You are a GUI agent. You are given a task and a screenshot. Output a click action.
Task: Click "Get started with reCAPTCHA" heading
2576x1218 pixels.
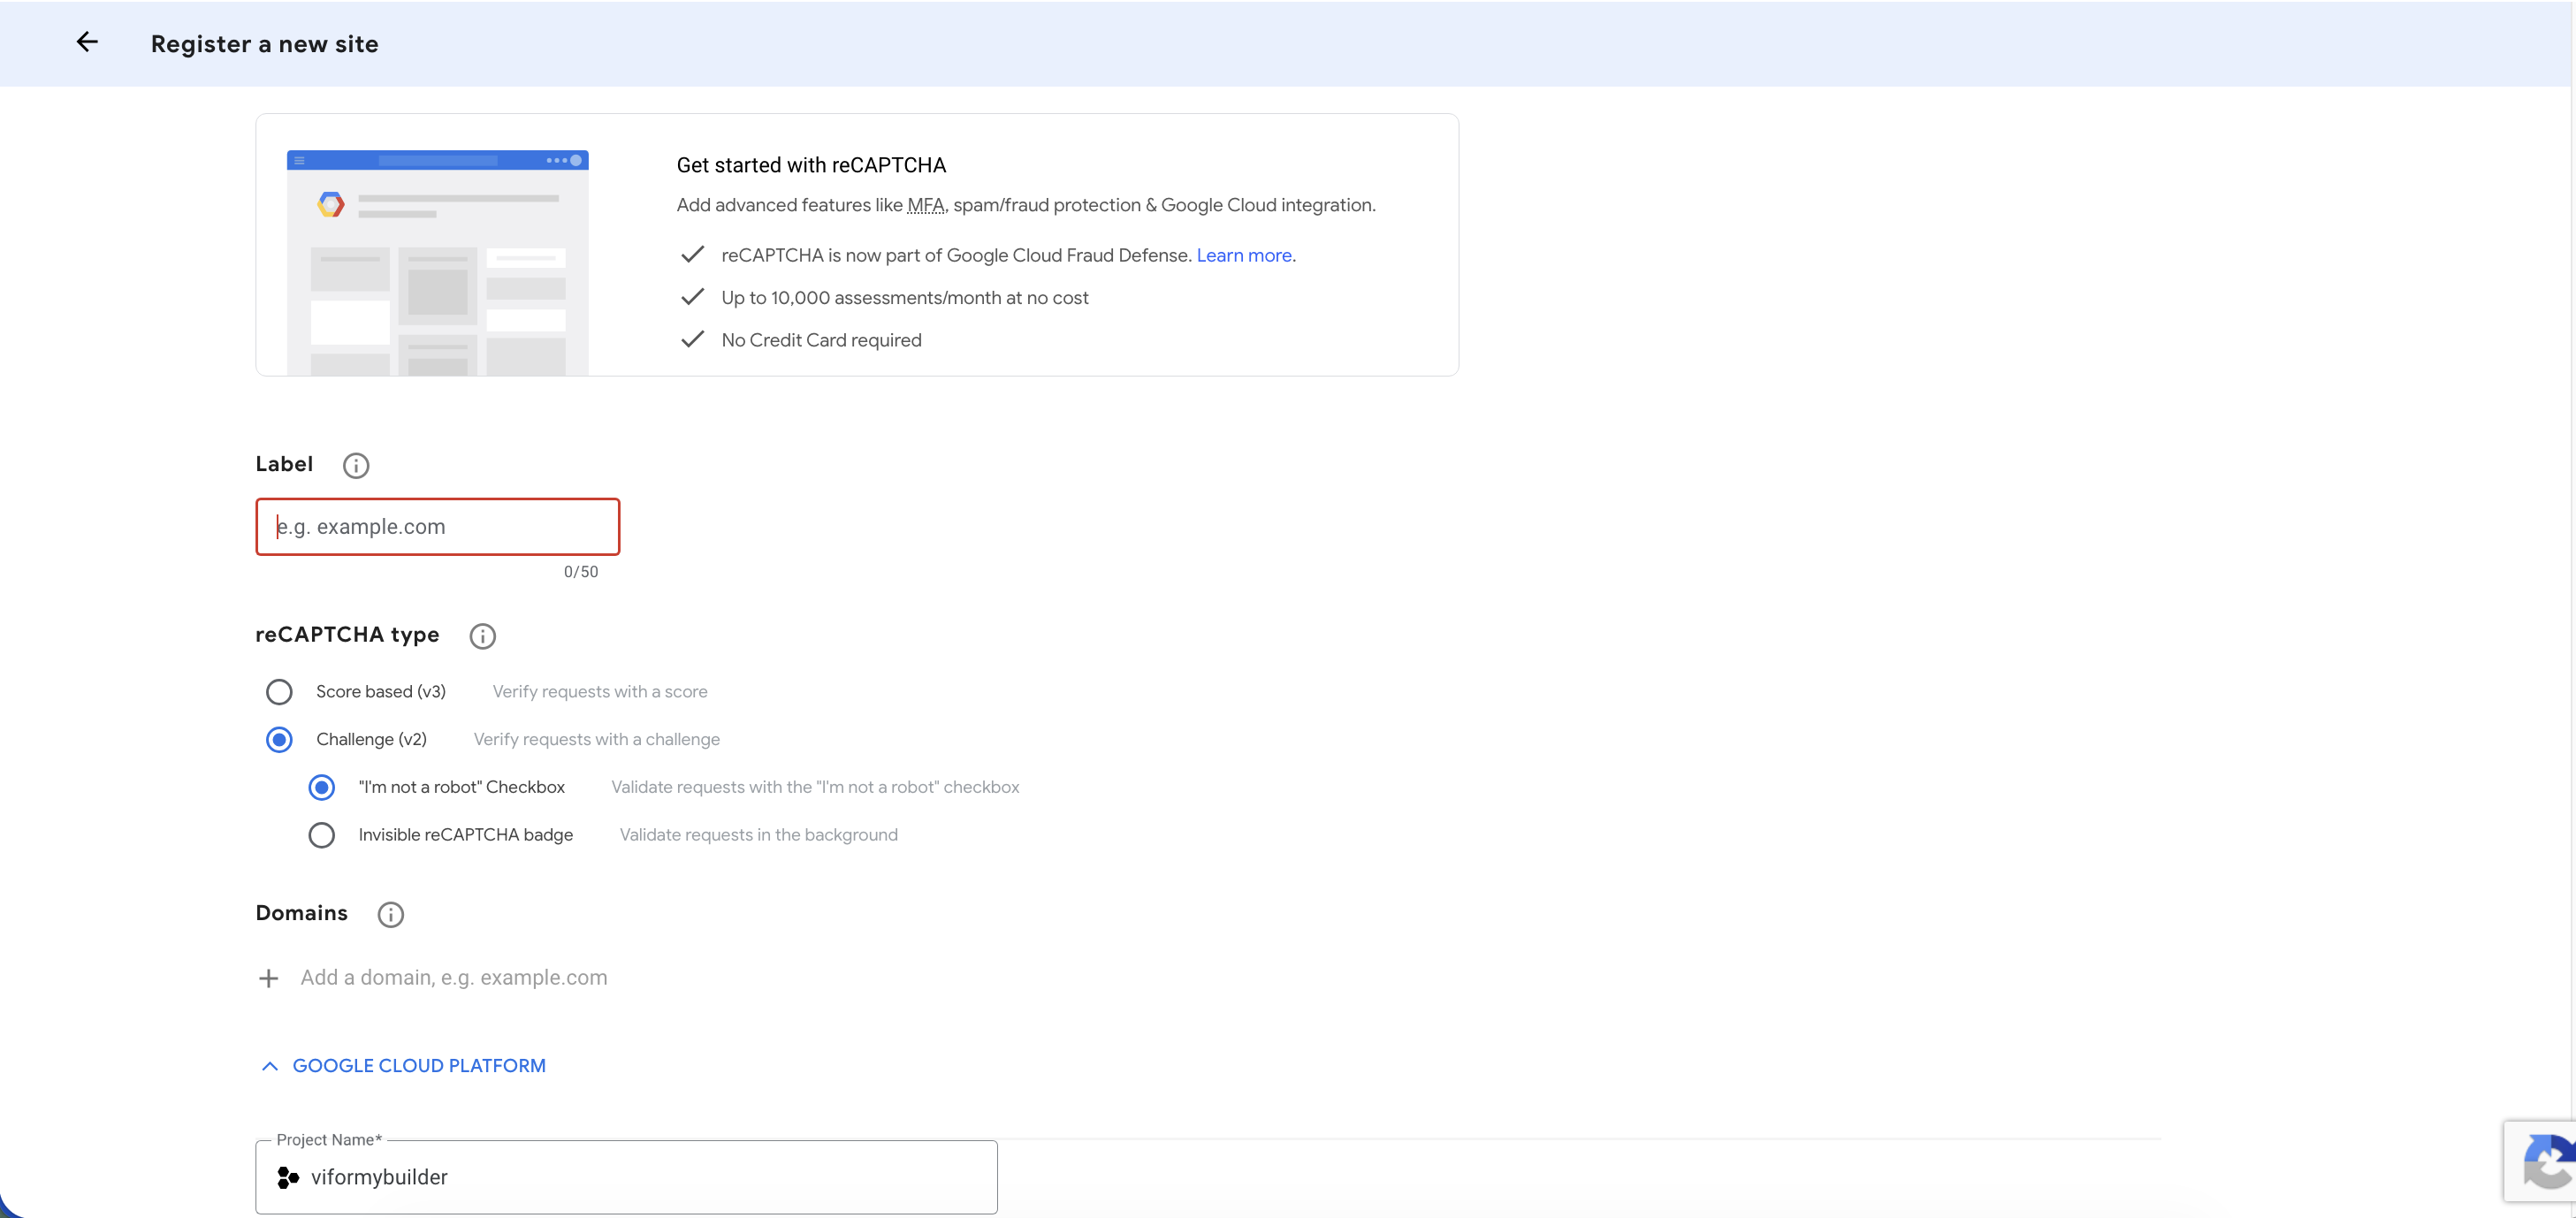coord(811,165)
